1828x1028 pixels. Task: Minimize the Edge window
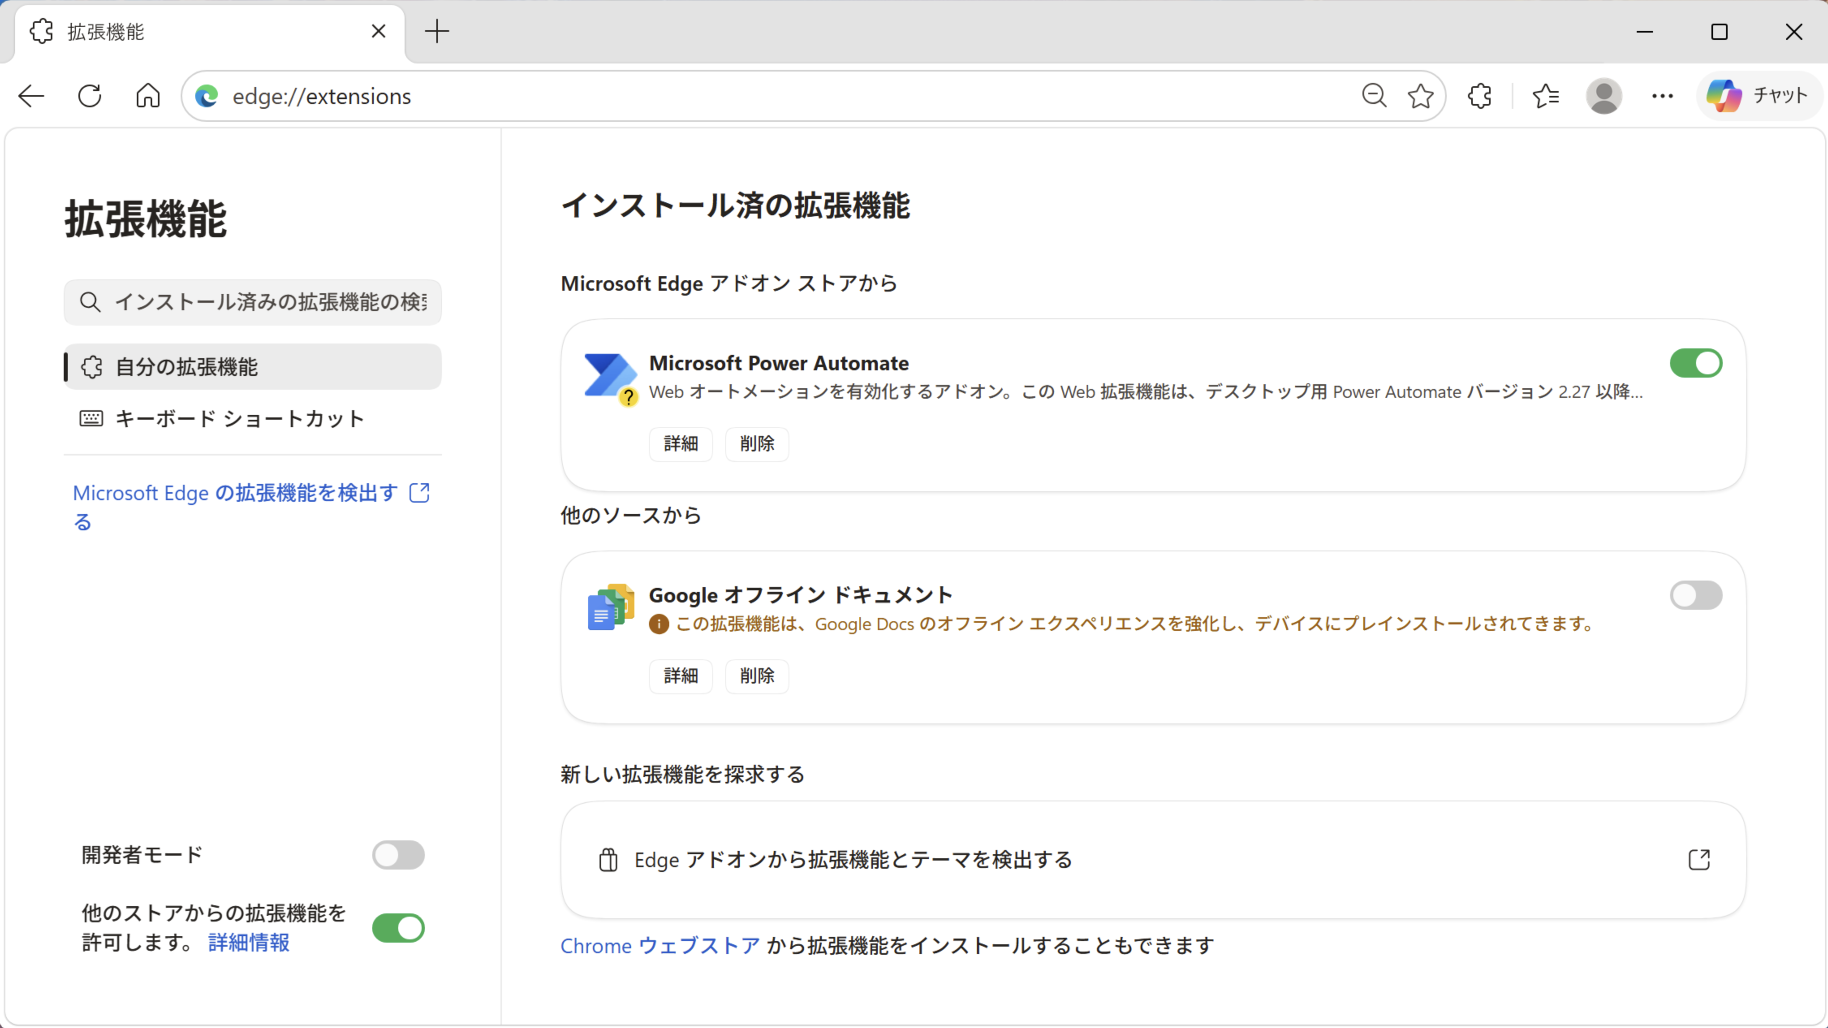(1645, 32)
